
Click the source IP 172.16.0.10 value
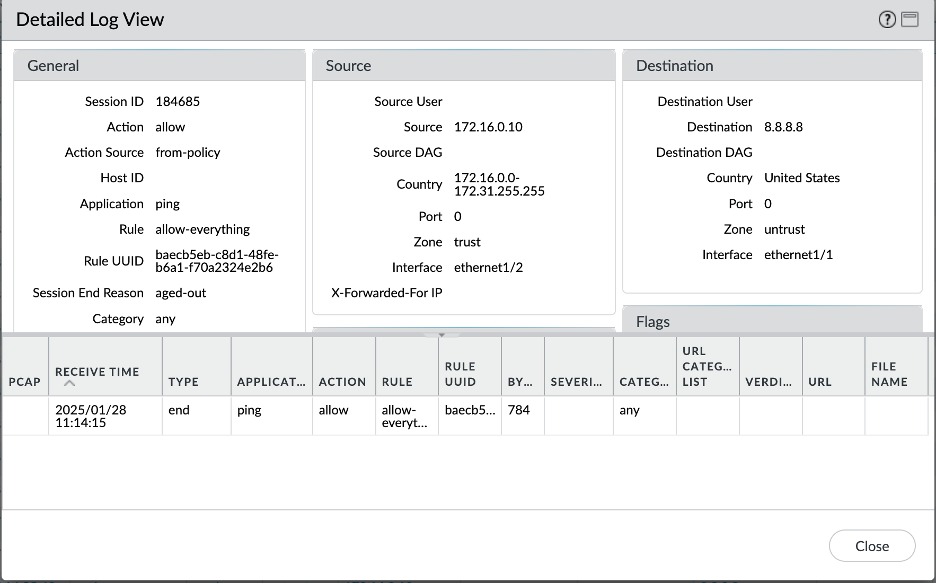pos(488,127)
